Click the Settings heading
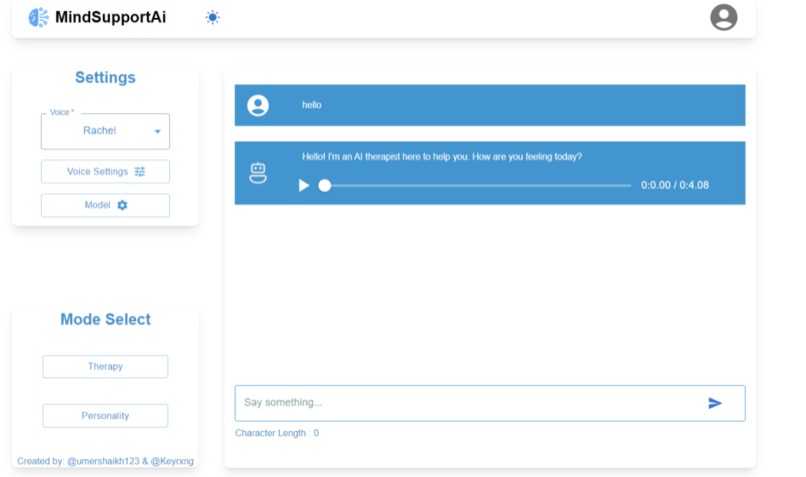Screen dimensions: 806x477 tap(105, 78)
